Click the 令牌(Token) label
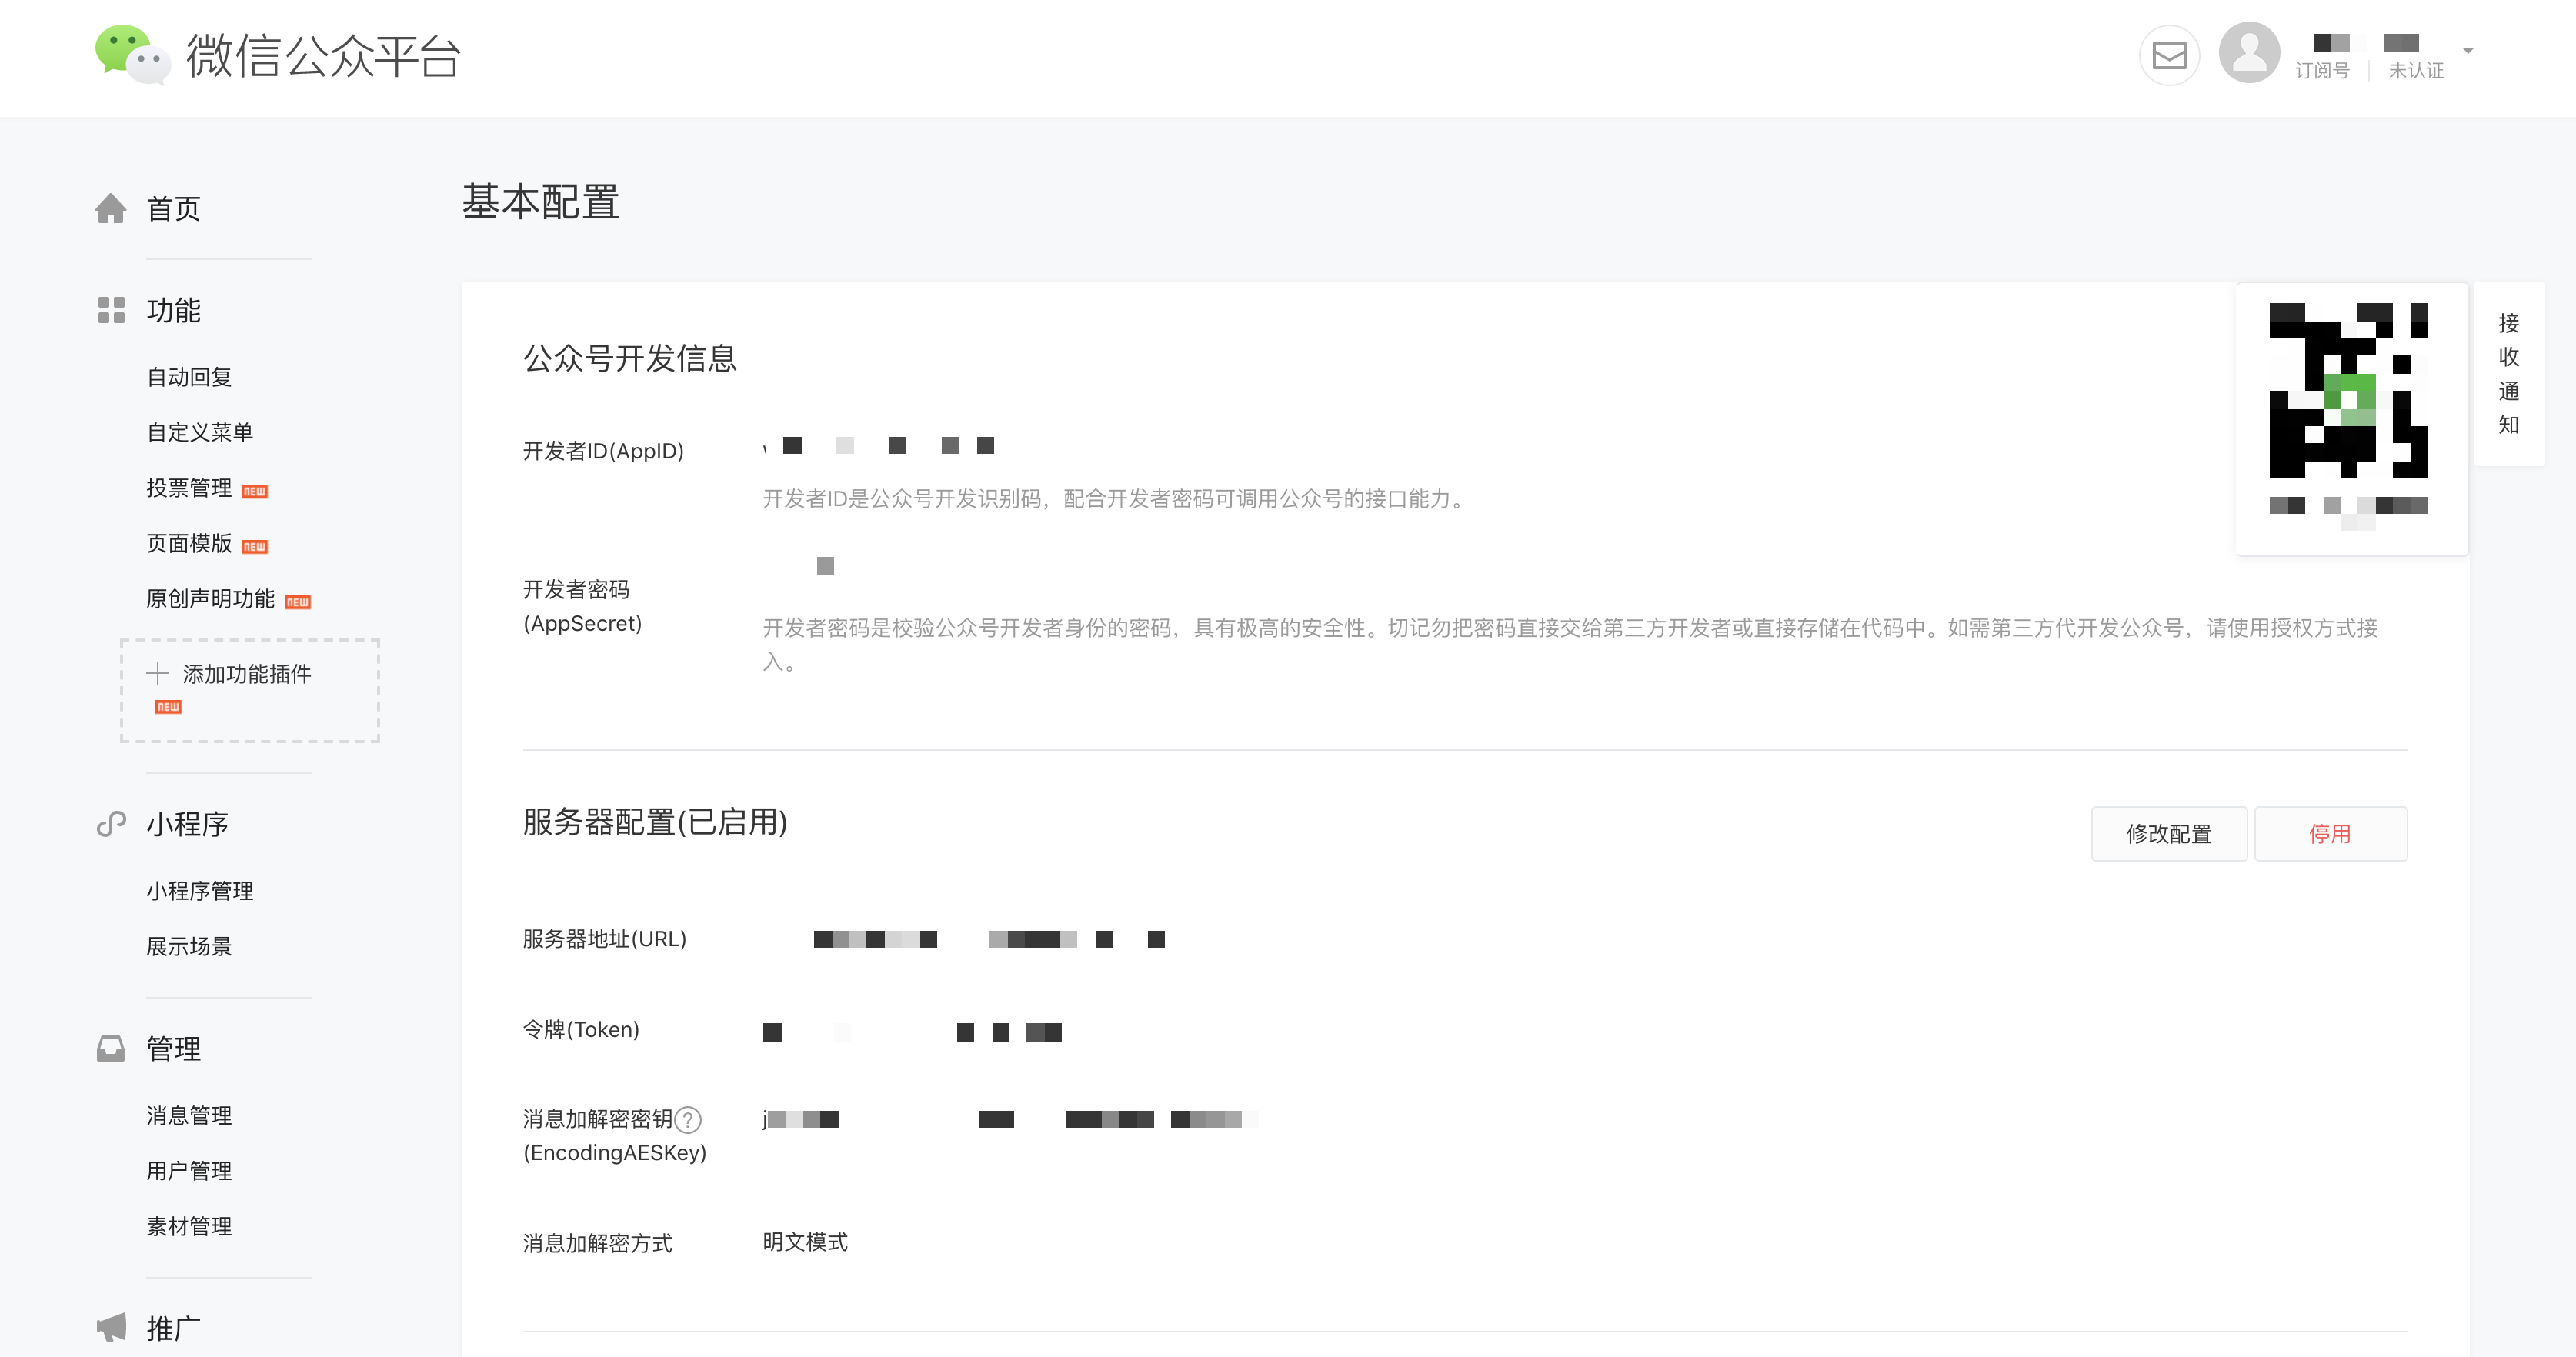This screenshot has height=1357, width=2576. pyautogui.click(x=581, y=1029)
